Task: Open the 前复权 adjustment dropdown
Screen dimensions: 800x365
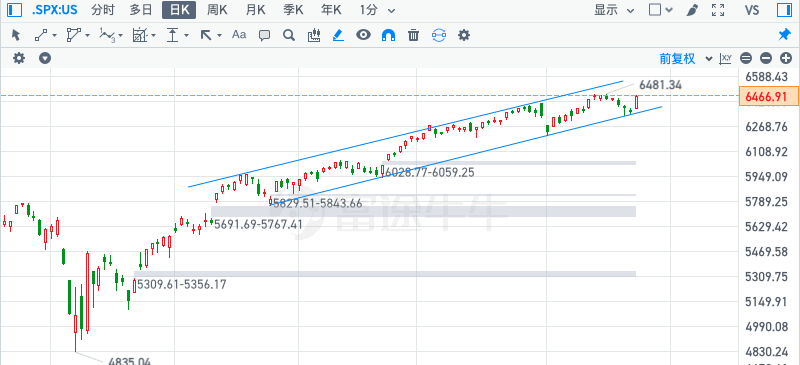Action: [685, 59]
